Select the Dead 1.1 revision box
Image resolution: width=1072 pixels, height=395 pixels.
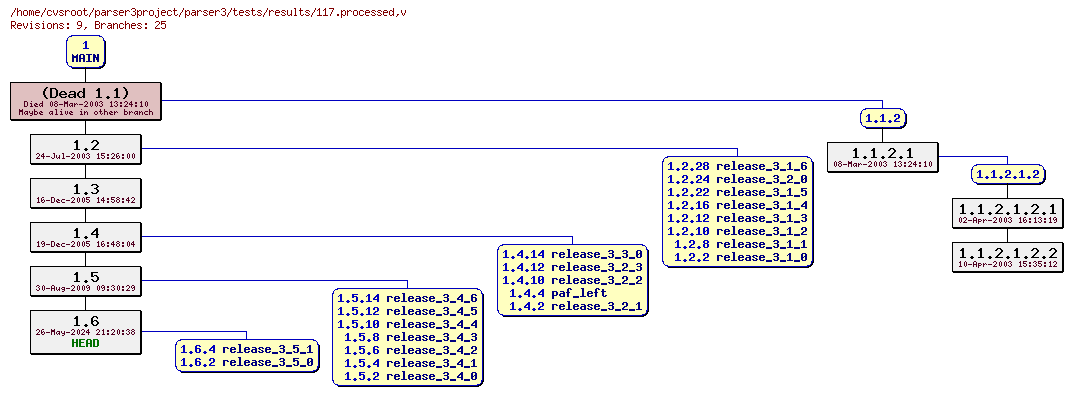click(85, 101)
